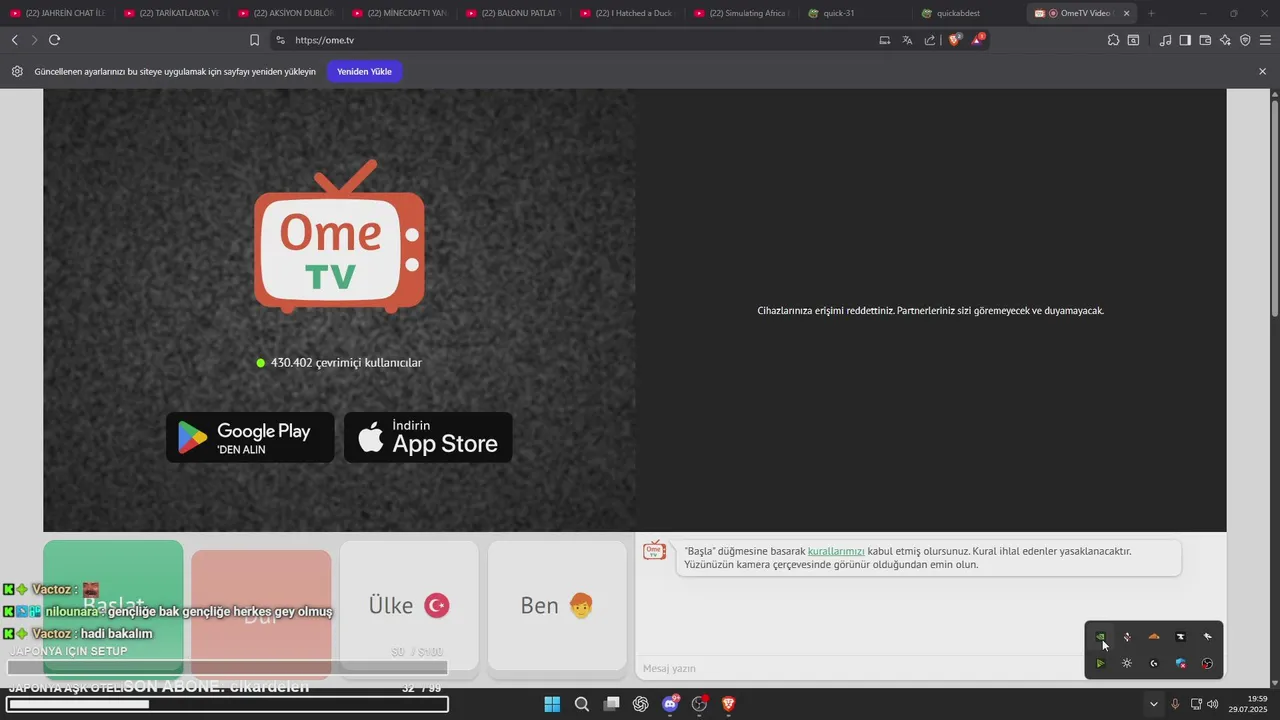The height and width of the screenshot is (720, 1280).
Task: Open the Ülke country selector
Action: pyautogui.click(x=409, y=605)
